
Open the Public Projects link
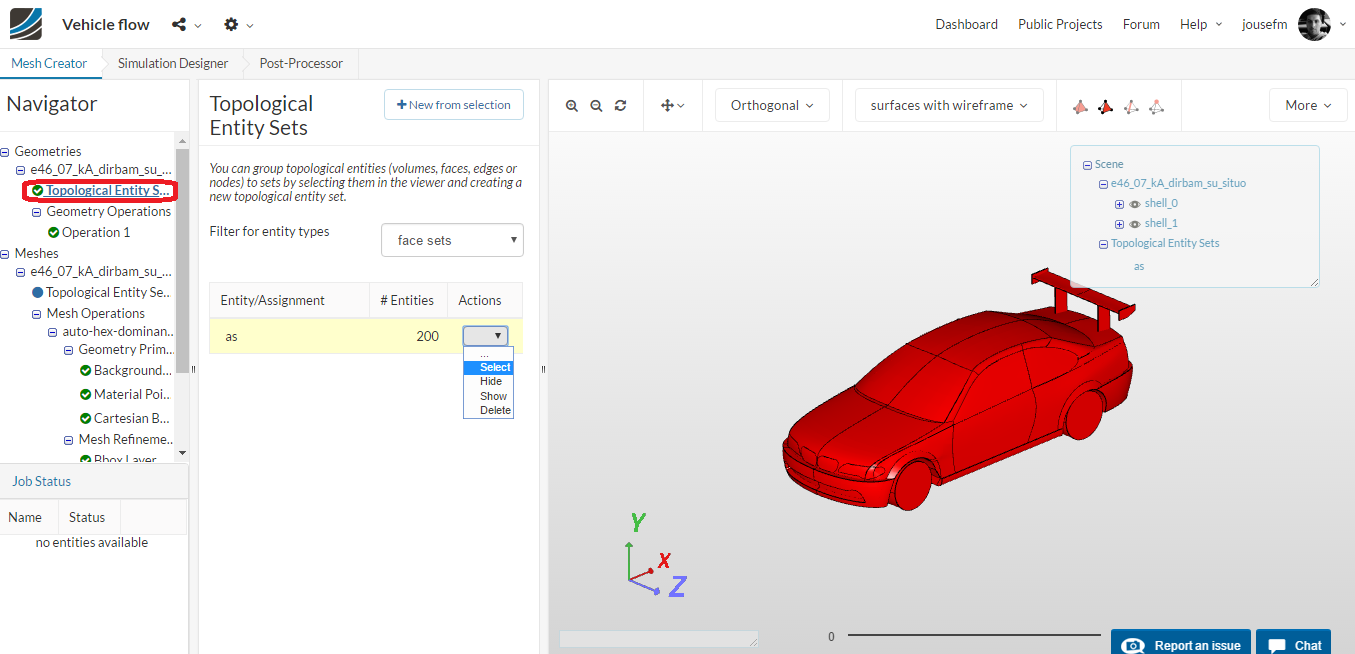tap(1060, 24)
